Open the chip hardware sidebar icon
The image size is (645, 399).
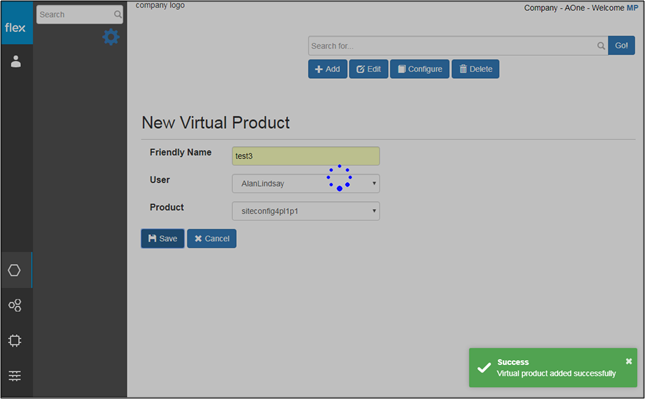pyautogui.click(x=14, y=341)
